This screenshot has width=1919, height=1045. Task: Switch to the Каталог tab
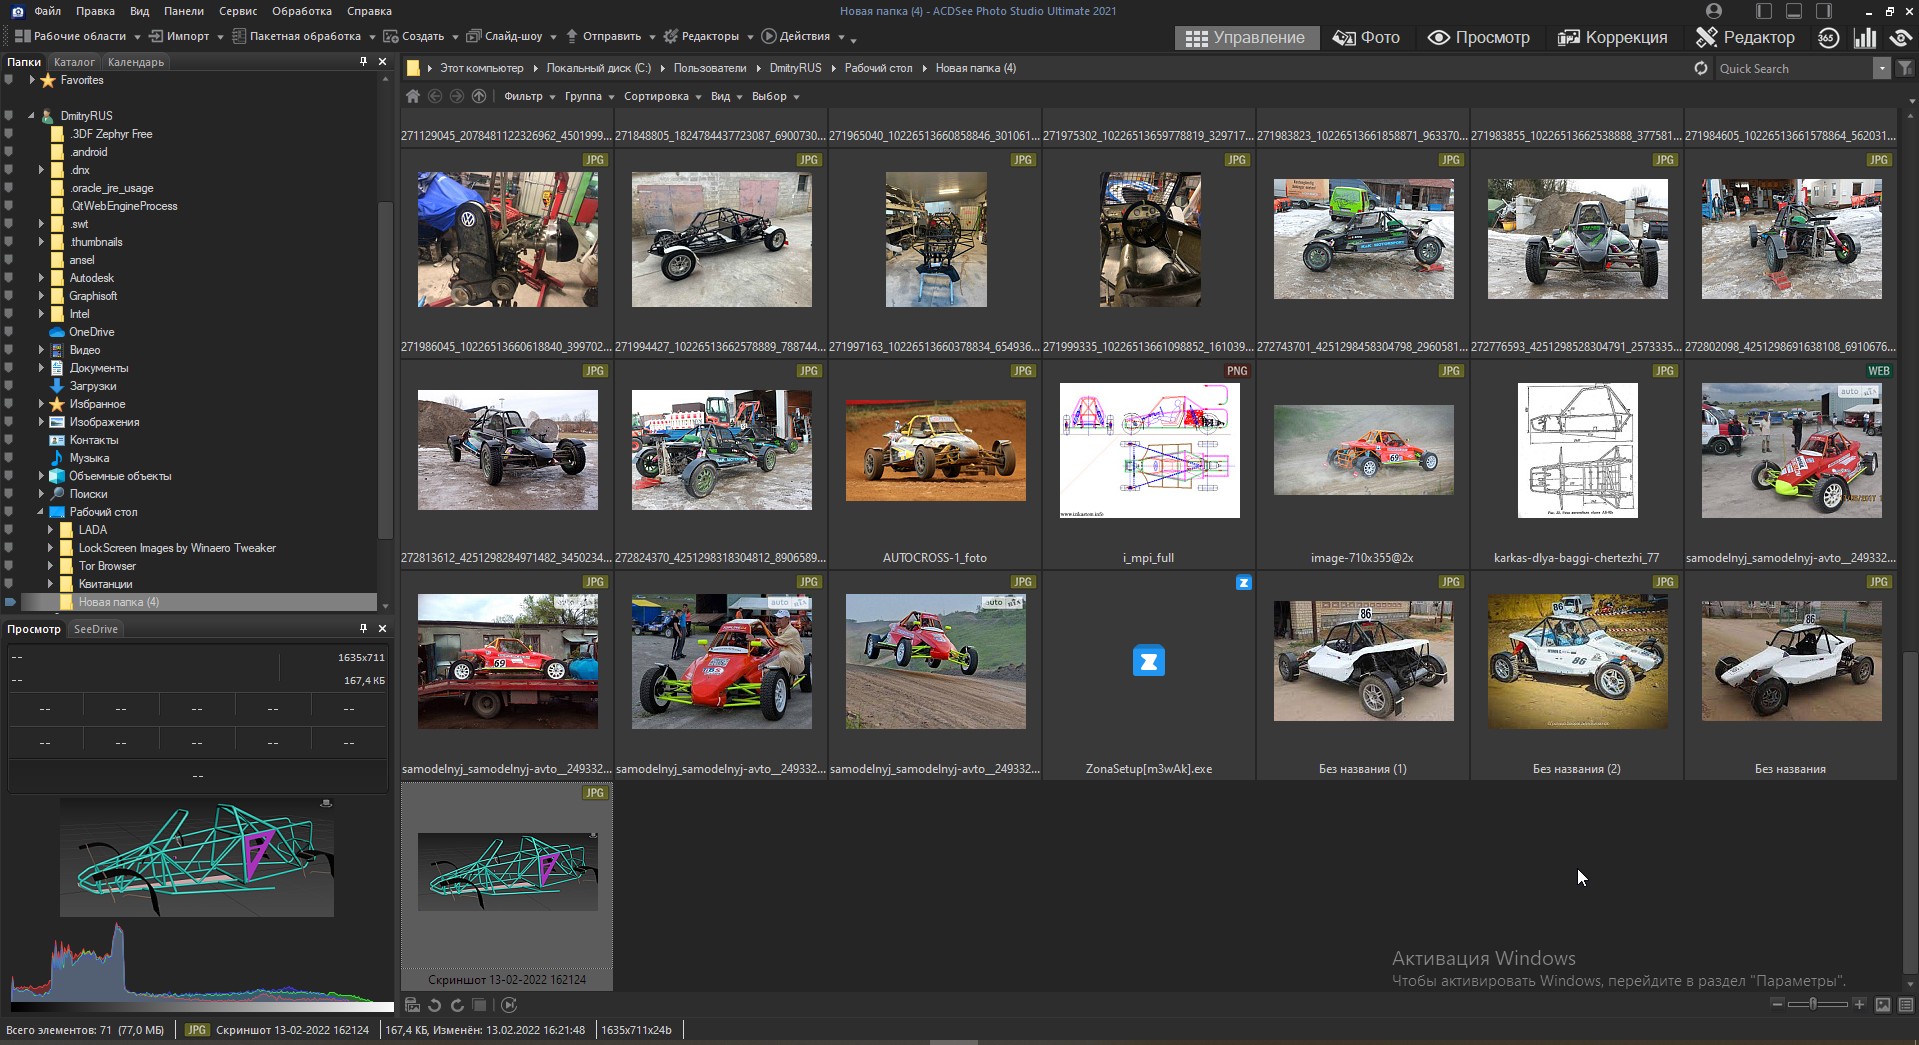point(74,62)
